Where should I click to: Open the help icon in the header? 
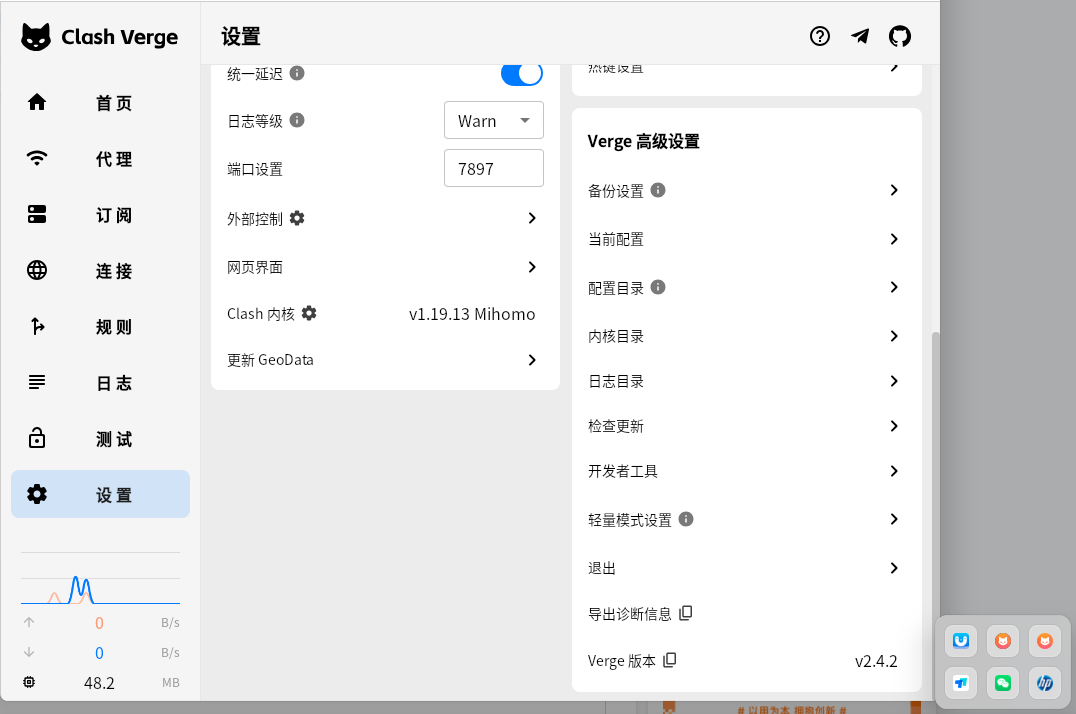pyautogui.click(x=819, y=36)
